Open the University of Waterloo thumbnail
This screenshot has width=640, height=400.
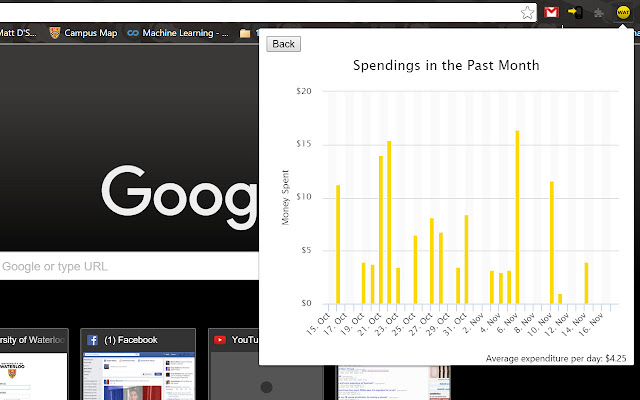[34, 364]
